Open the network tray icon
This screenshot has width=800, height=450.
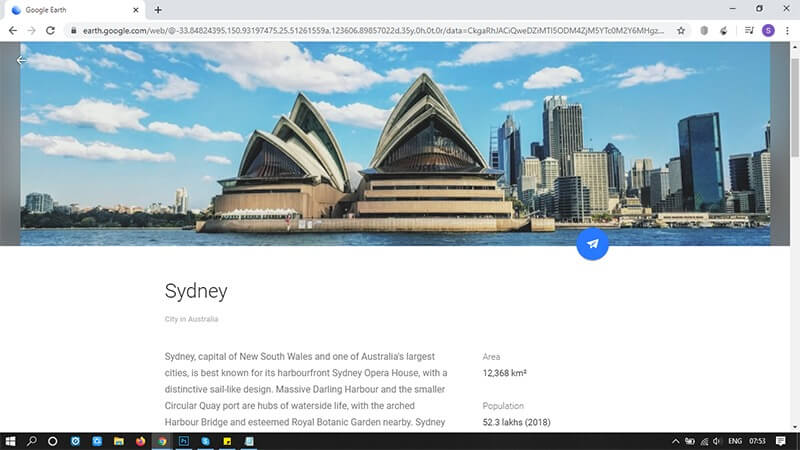click(x=704, y=441)
